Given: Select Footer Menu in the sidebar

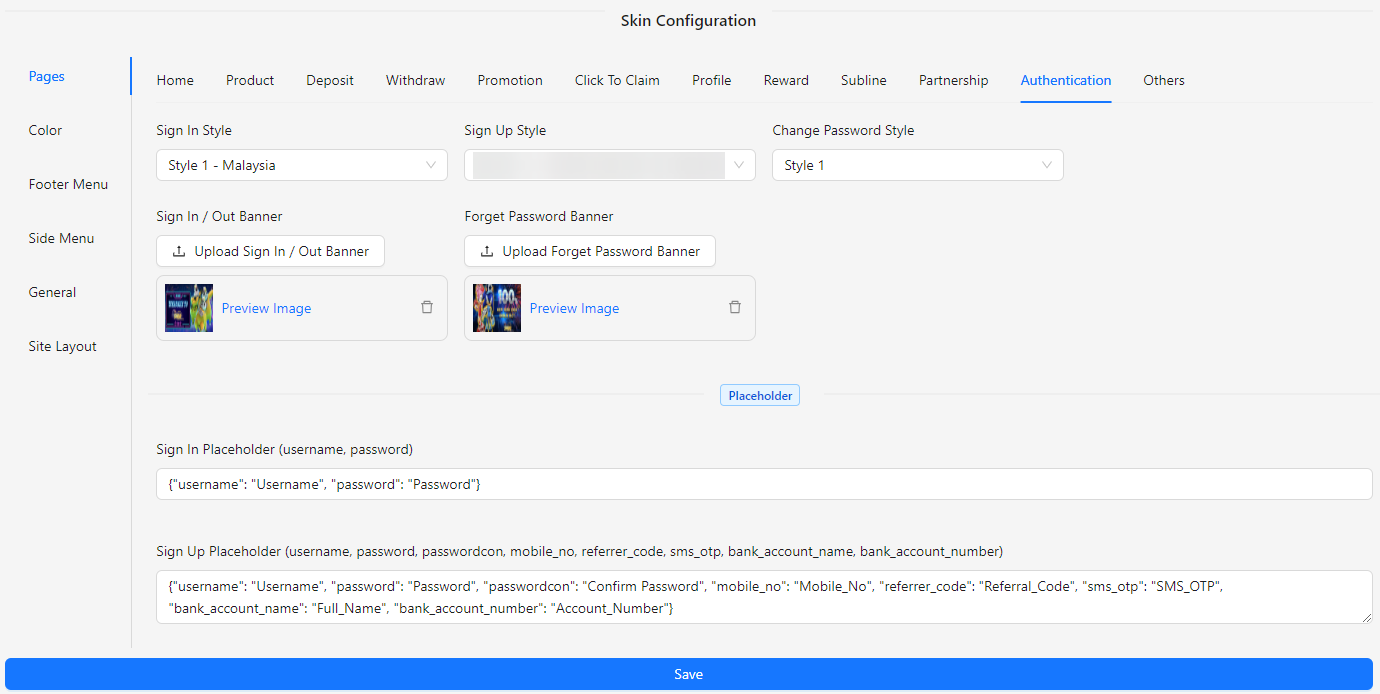Looking at the screenshot, I should (x=68, y=184).
